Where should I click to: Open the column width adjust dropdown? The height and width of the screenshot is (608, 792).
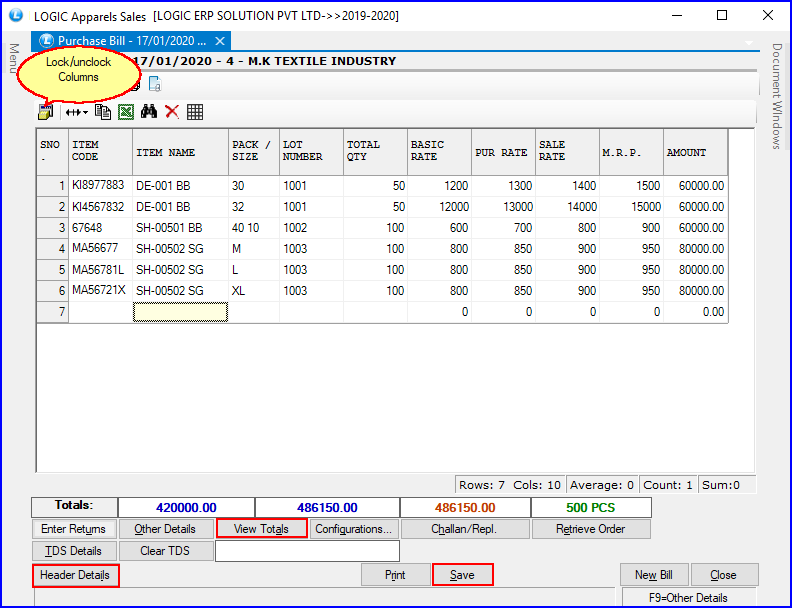[x=77, y=112]
